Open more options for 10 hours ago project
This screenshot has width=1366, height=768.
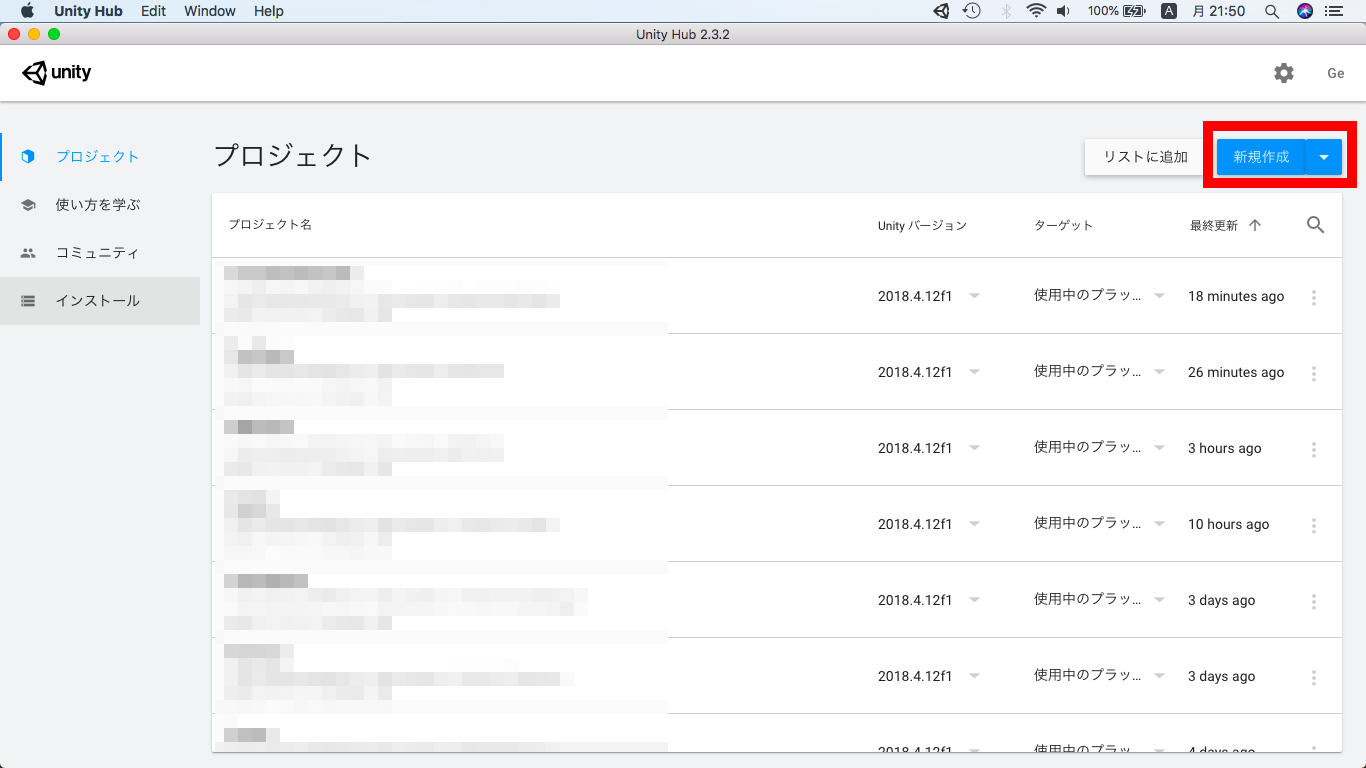coord(1314,525)
